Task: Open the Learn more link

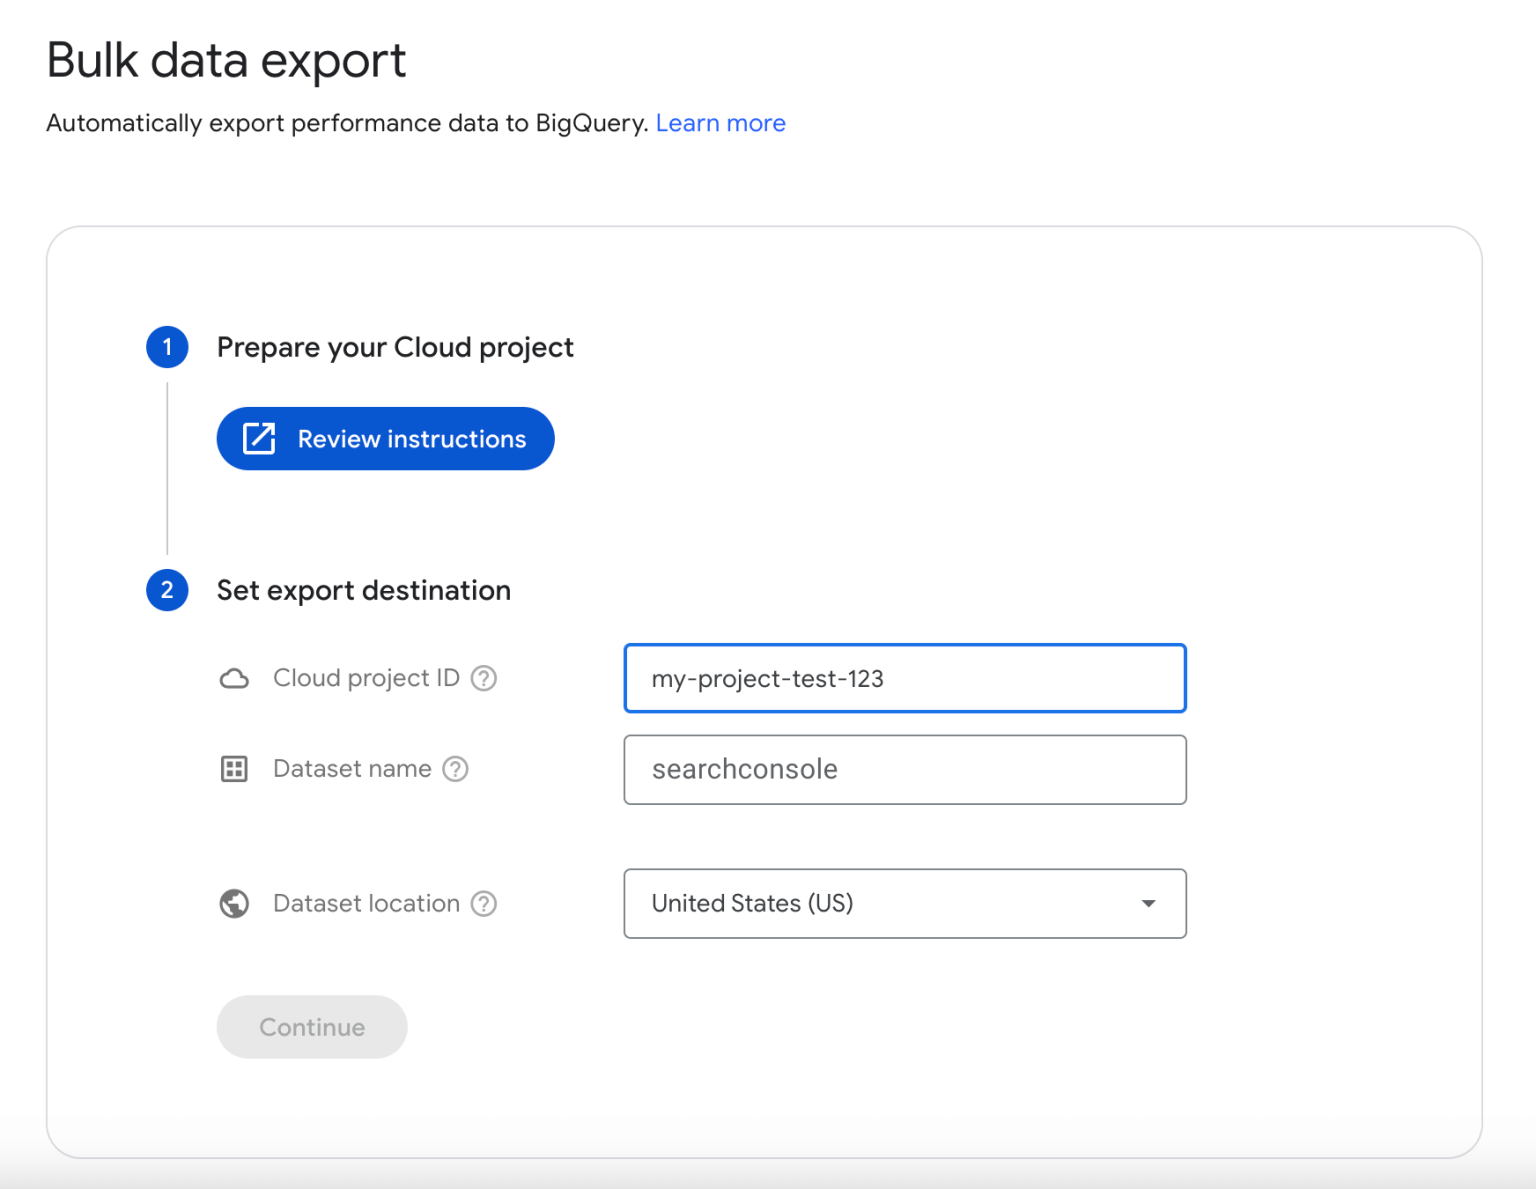Action: (720, 122)
